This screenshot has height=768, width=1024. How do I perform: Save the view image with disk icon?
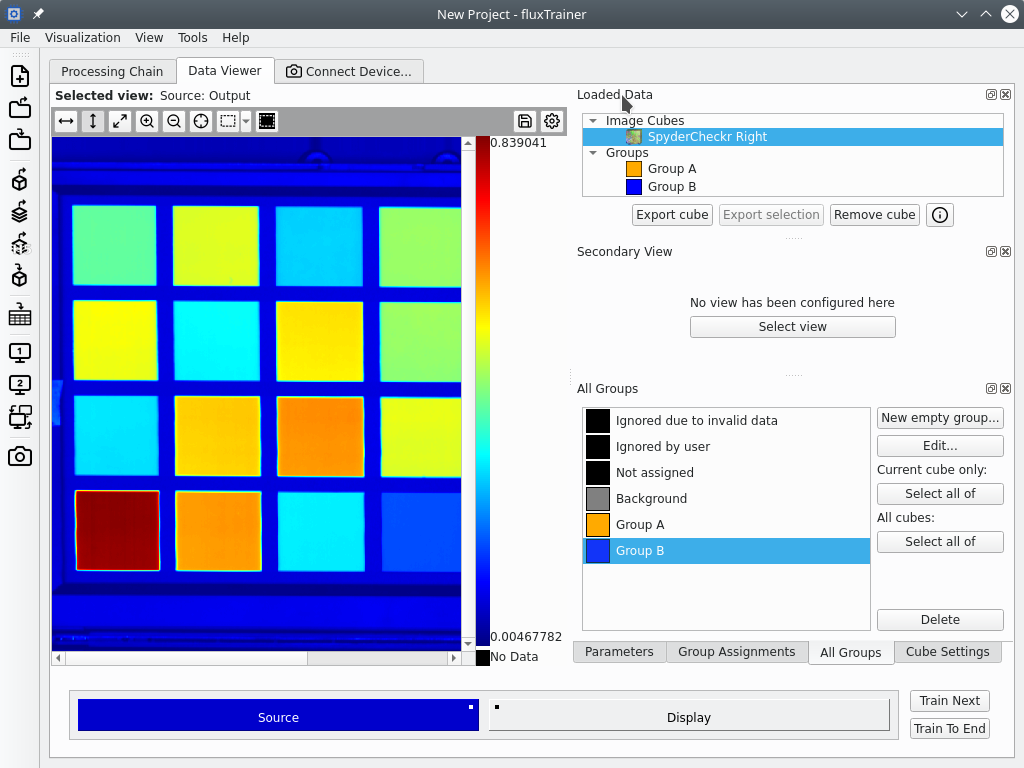(524, 121)
